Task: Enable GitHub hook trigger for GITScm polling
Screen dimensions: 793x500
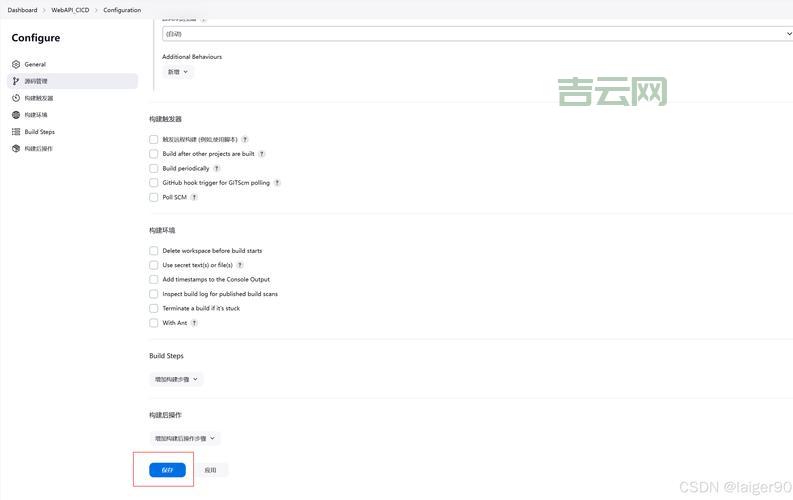Action: 154,183
